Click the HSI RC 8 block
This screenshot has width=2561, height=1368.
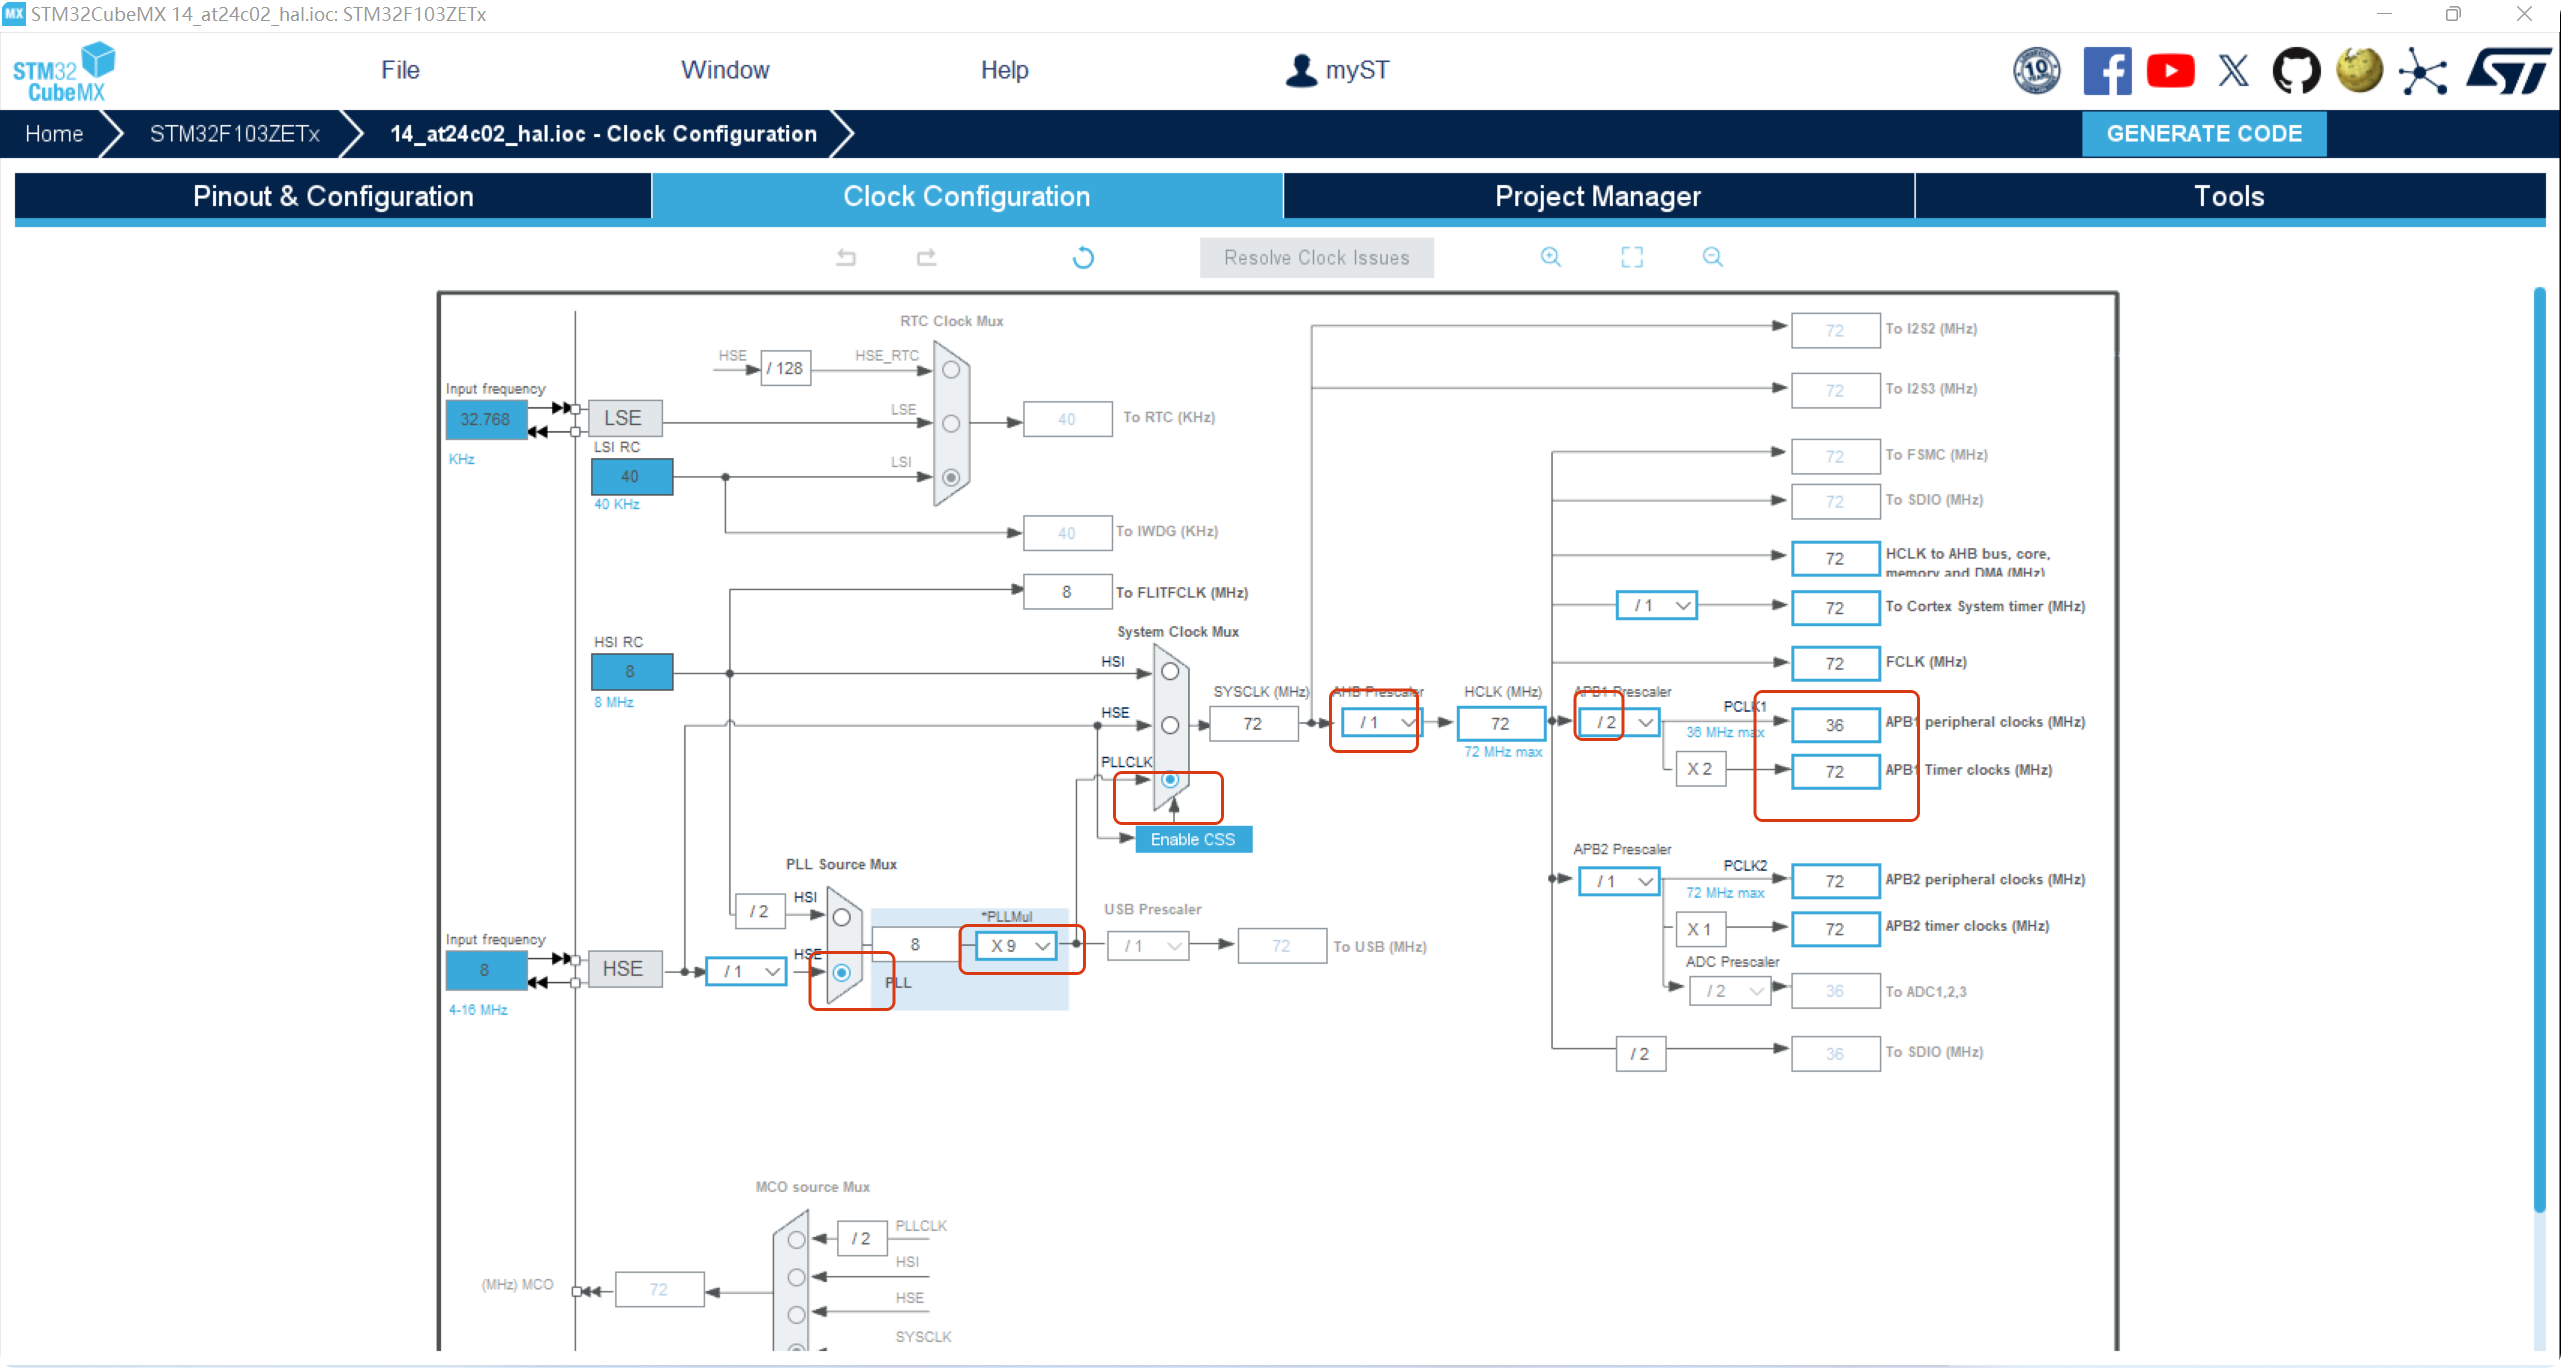[632, 672]
